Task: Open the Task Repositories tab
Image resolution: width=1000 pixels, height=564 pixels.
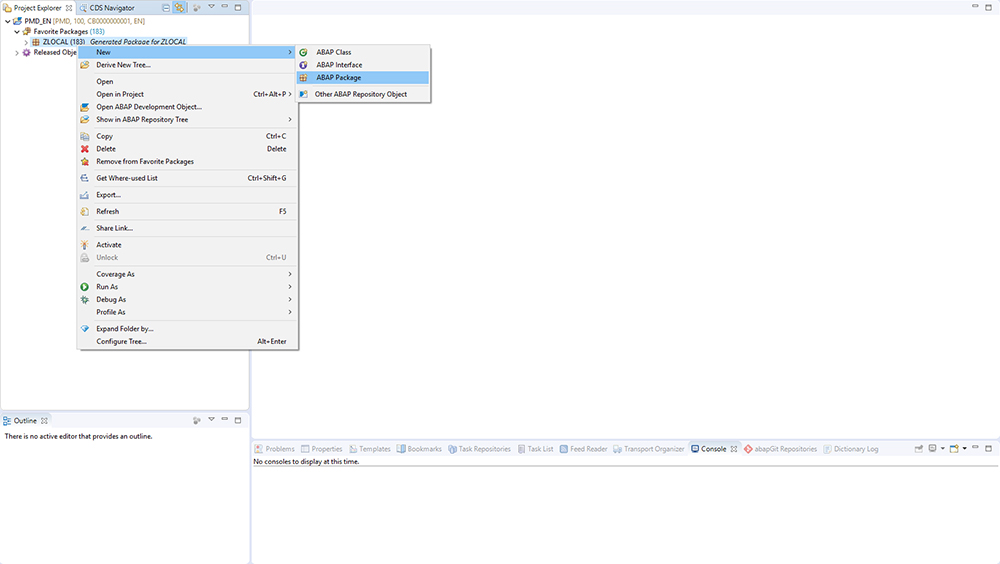Action: tap(480, 449)
